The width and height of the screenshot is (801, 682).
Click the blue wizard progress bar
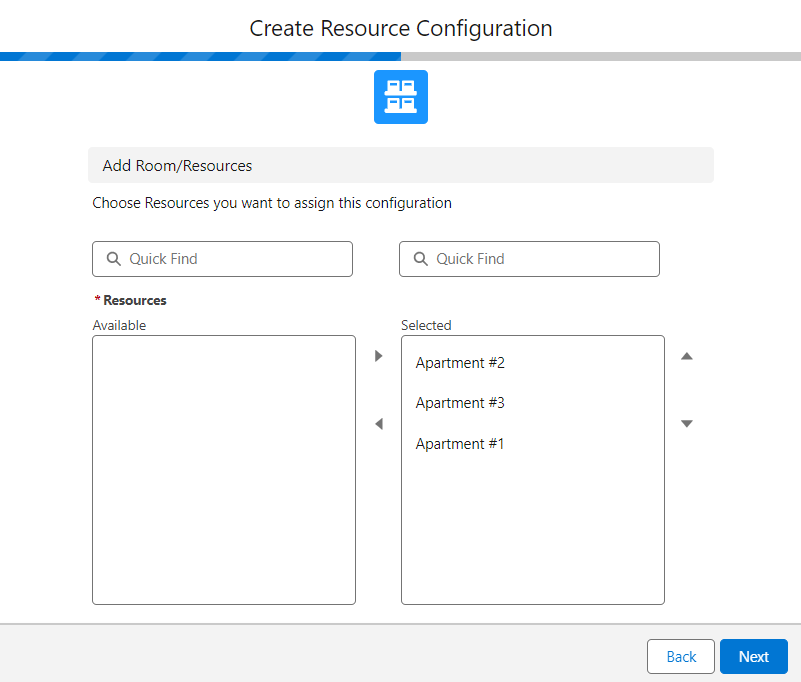point(200,57)
